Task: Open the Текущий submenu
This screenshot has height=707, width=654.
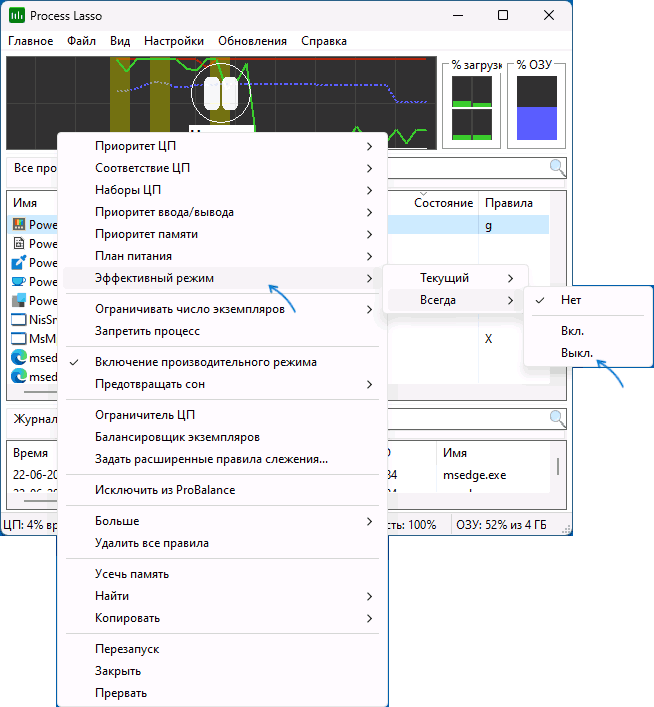Action: [455, 278]
